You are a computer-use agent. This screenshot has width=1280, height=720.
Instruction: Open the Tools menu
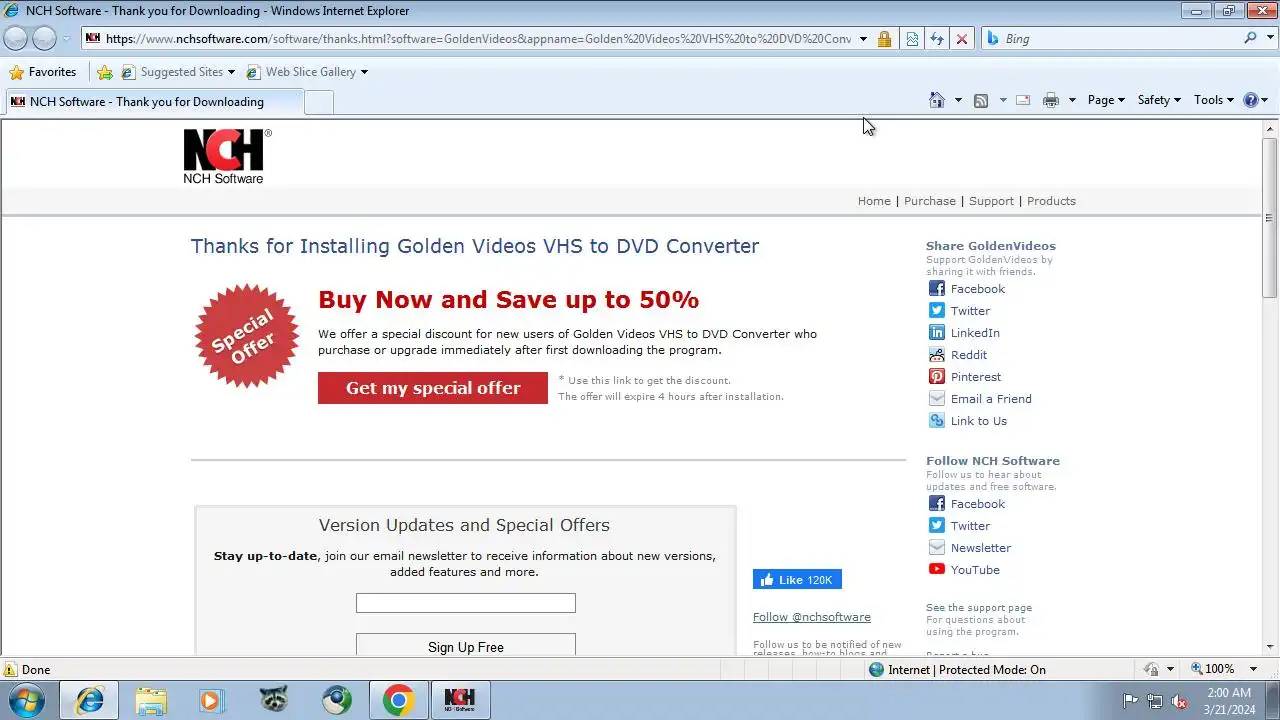1214,100
